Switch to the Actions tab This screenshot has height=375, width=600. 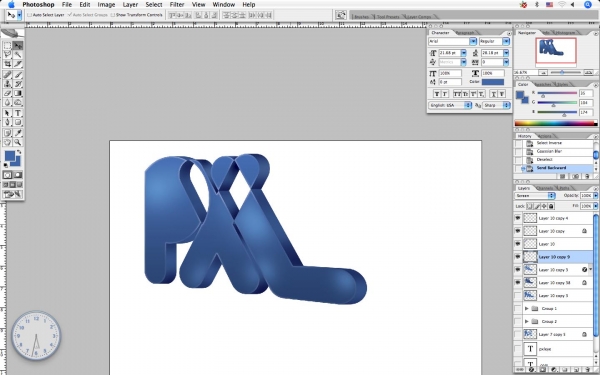coord(545,136)
